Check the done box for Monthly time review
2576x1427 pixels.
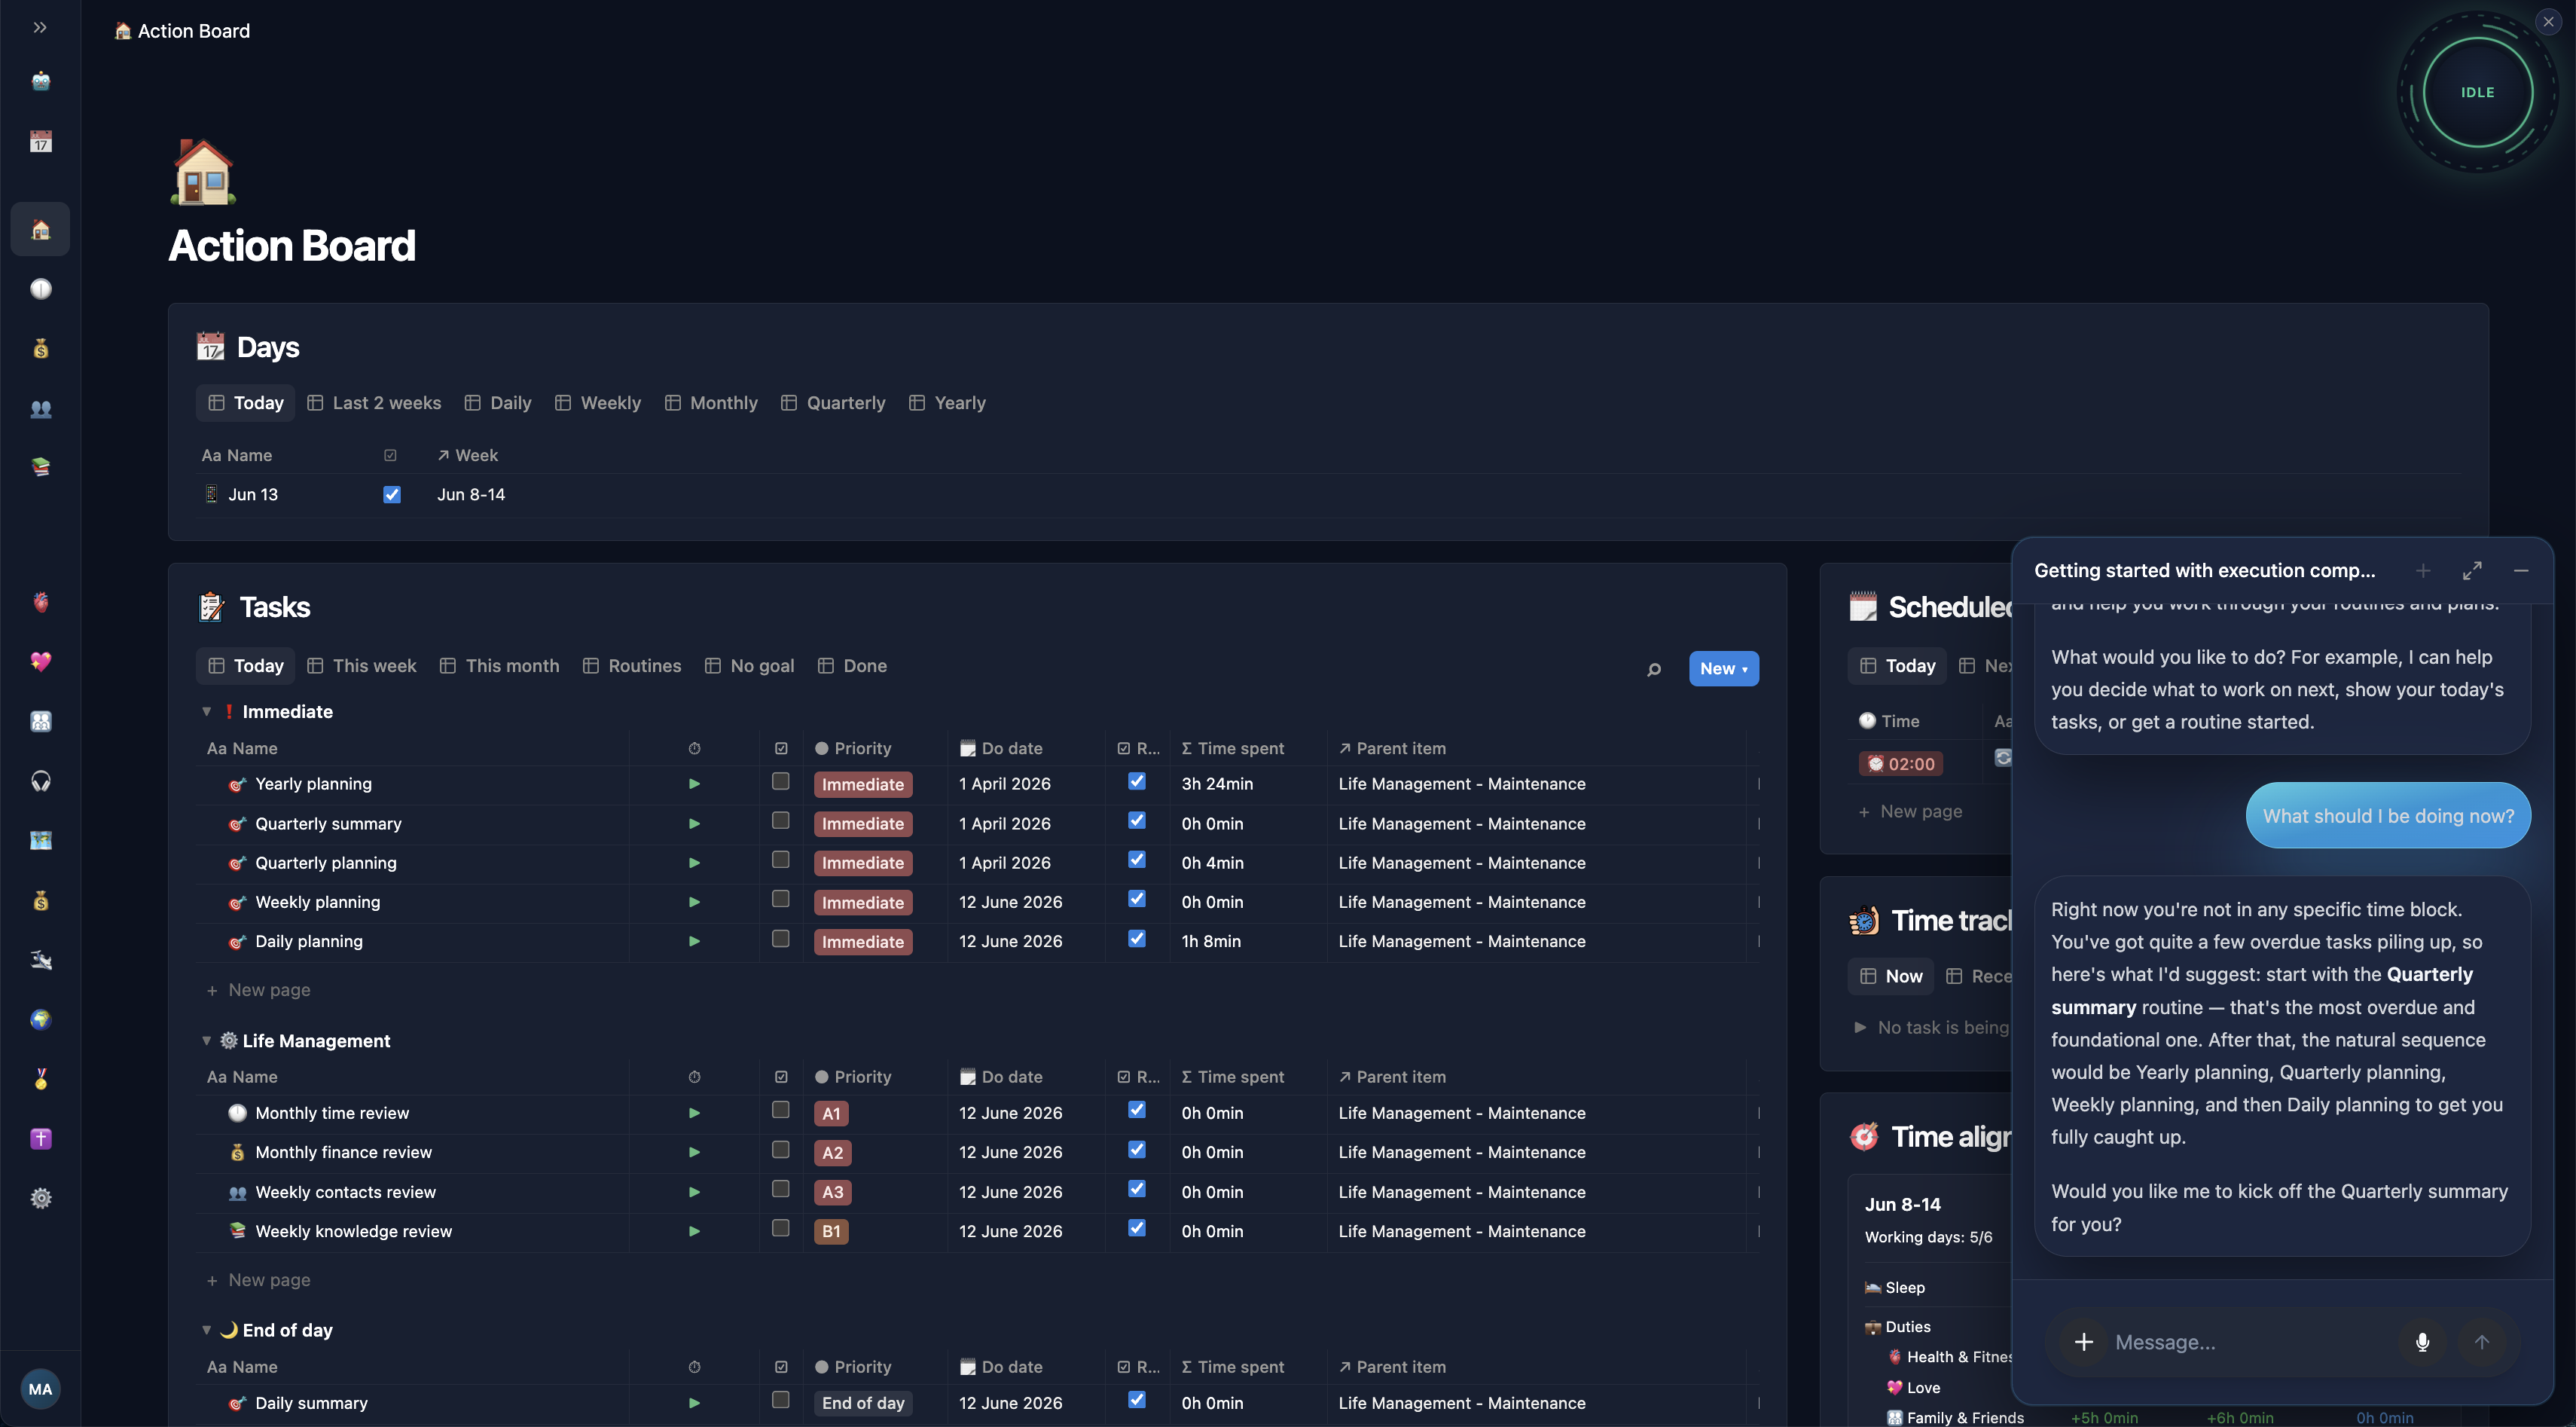(x=781, y=1110)
